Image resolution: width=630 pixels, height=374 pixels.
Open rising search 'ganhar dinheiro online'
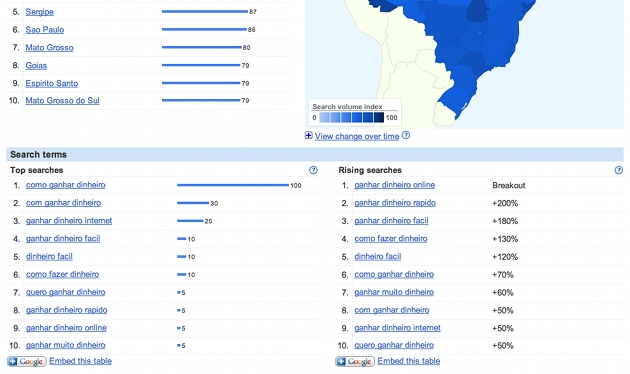[x=395, y=185]
